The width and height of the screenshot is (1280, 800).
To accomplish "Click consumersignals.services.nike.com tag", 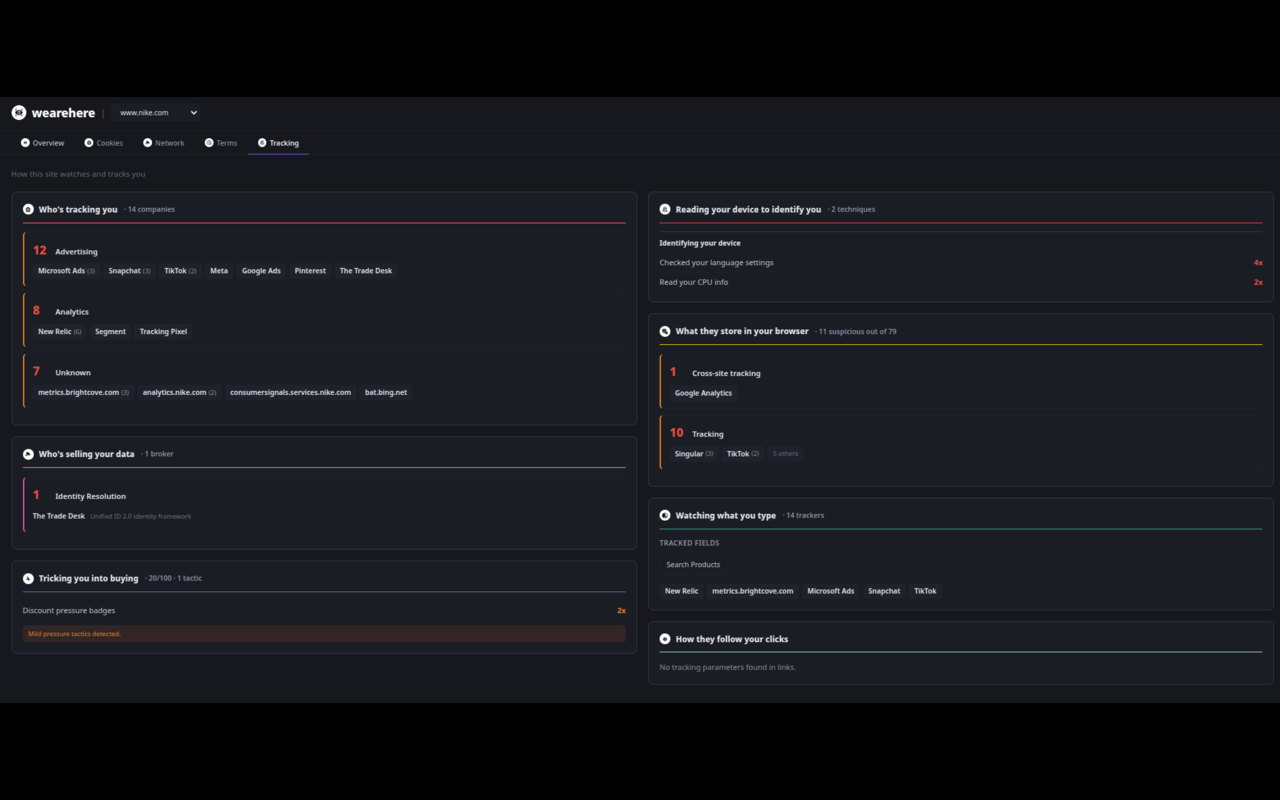I will tap(290, 393).
